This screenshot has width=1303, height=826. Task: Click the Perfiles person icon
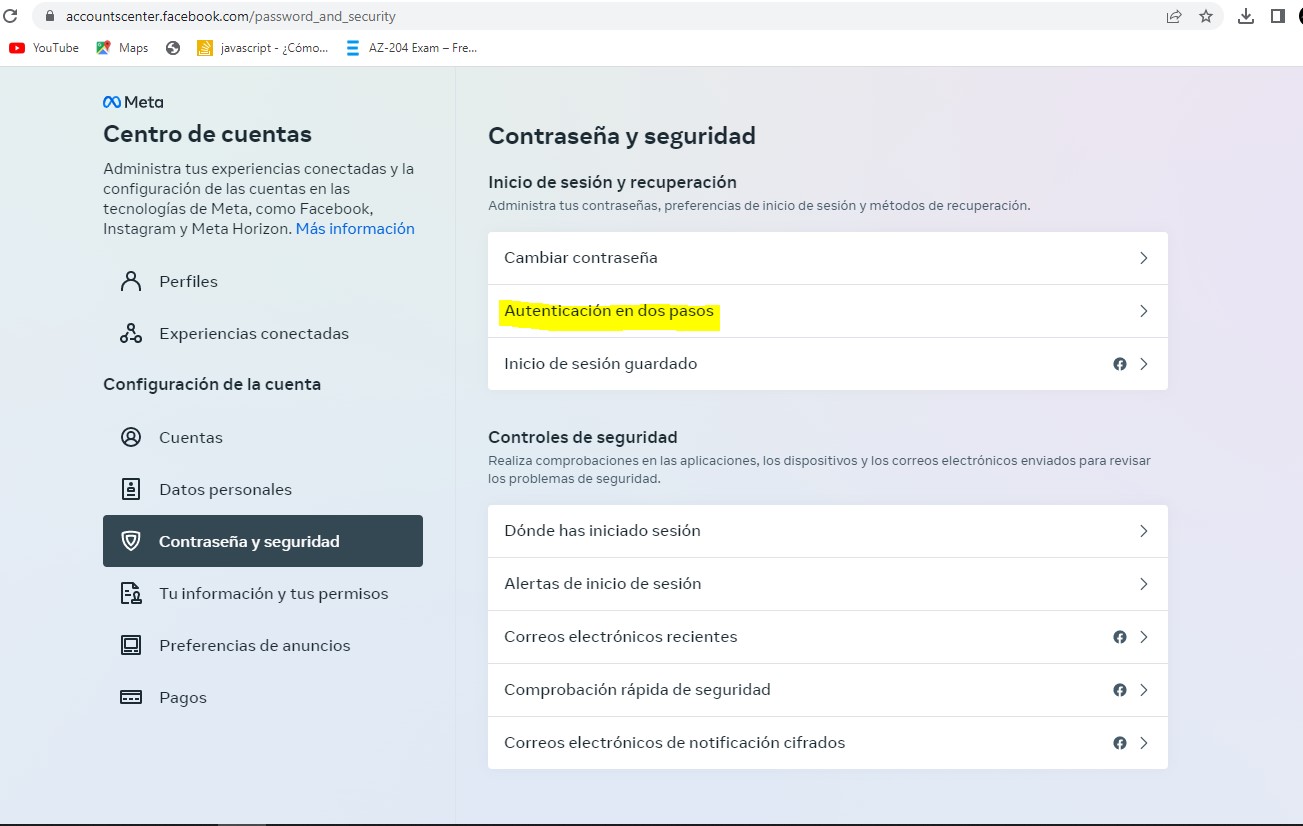point(131,281)
